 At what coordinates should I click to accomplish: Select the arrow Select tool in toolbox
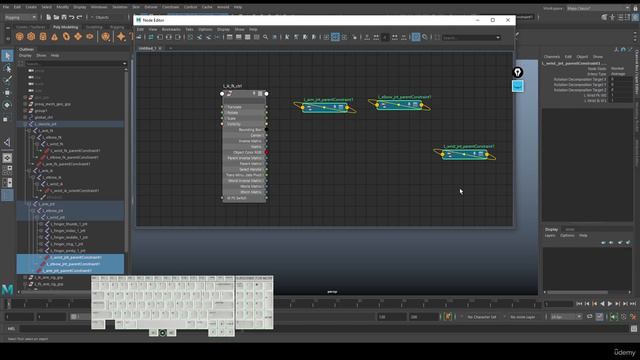pyautogui.click(x=7, y=56)
